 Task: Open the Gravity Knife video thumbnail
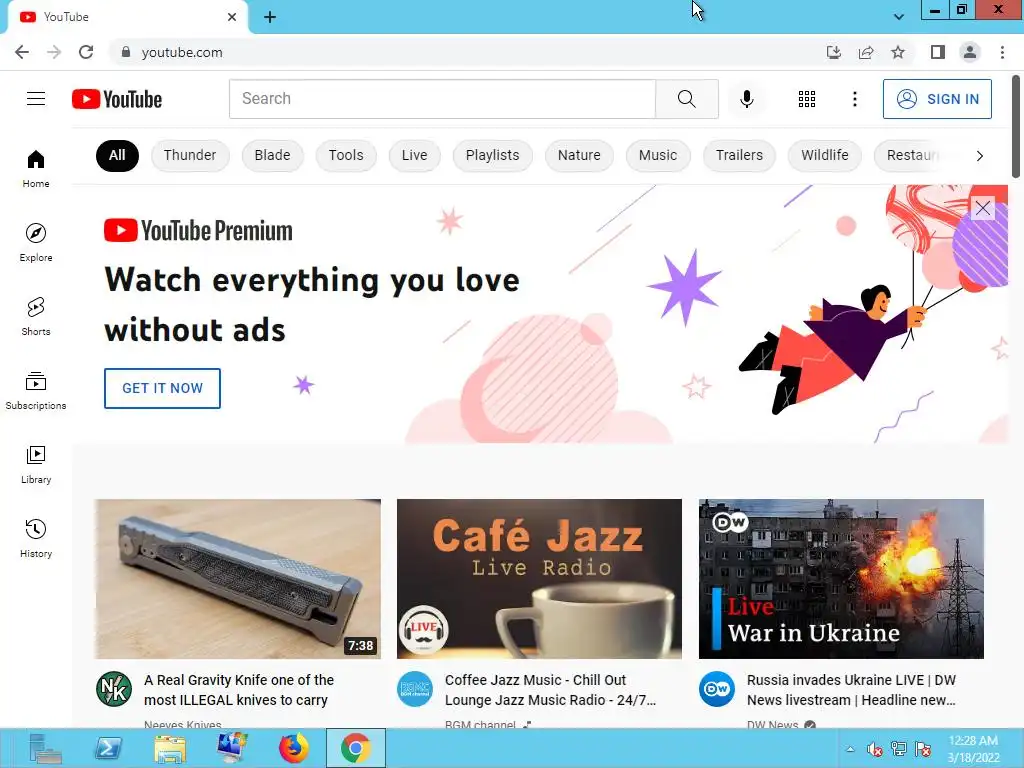click(x=238, y=579)
